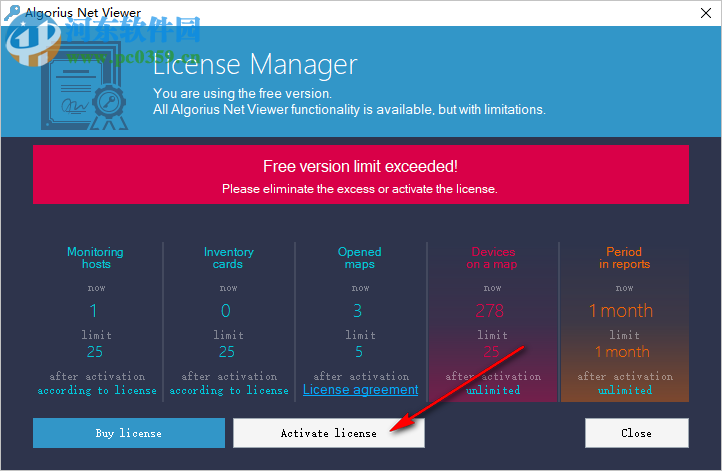Click 'unlimited' under Devices on a map
This screenshot has height=471, width=722.
click(493, 390)
